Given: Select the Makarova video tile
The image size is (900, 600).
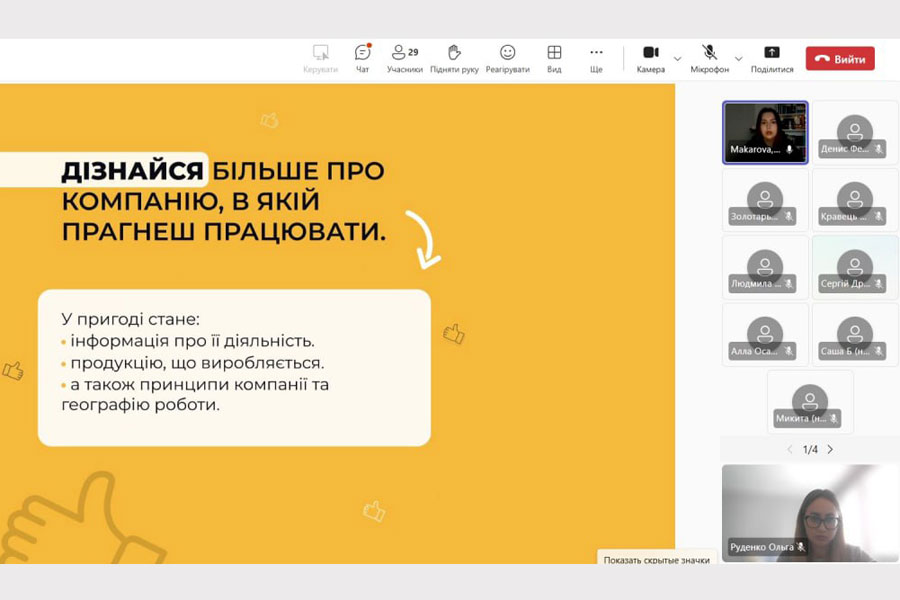Looking at the screenshot, I should pyautogui.click(x=765, y=132).
